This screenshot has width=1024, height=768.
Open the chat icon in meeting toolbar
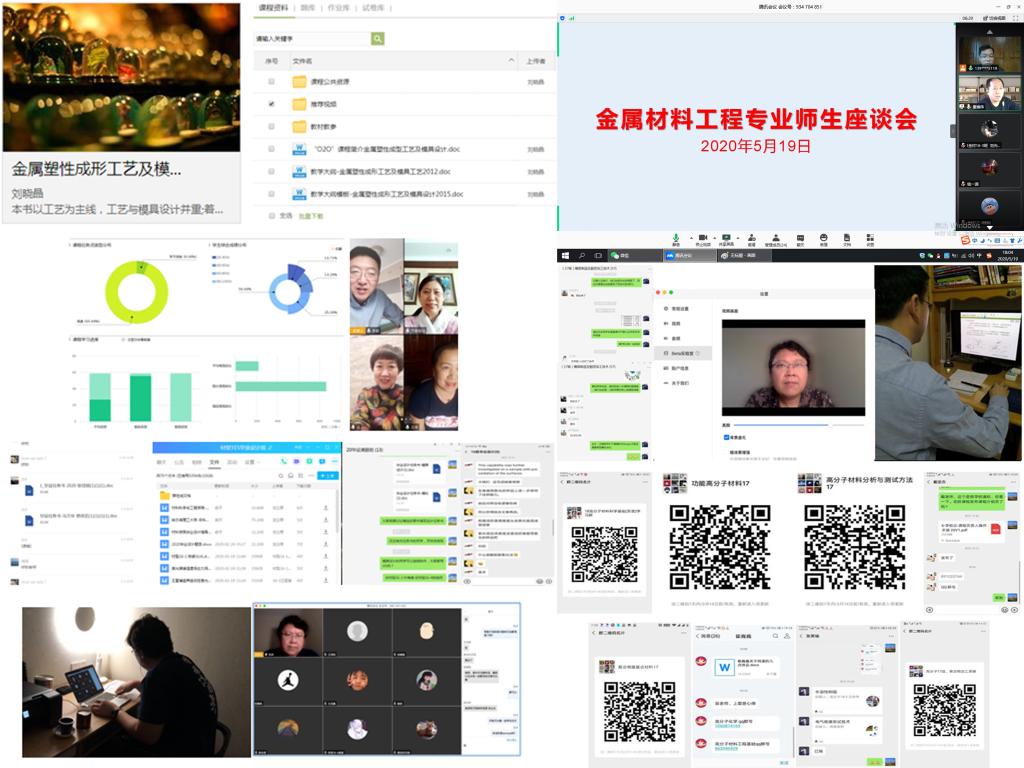click(800, 238)
